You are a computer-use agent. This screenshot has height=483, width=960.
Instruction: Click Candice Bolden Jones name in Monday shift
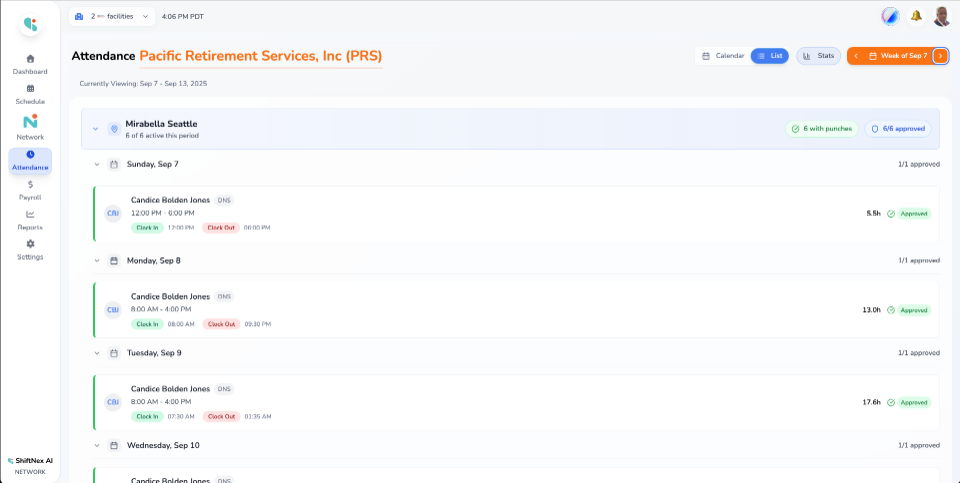pos(170,296)
